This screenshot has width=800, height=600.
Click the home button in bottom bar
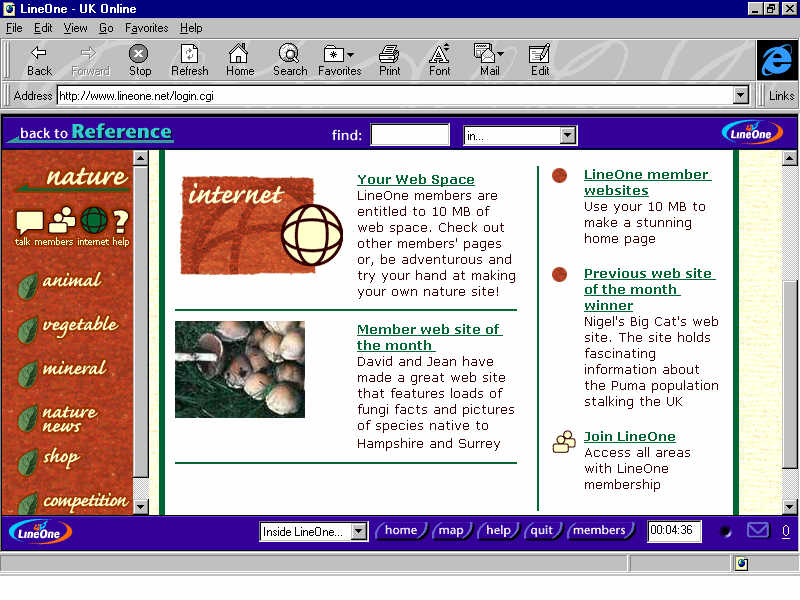point(401,531)
